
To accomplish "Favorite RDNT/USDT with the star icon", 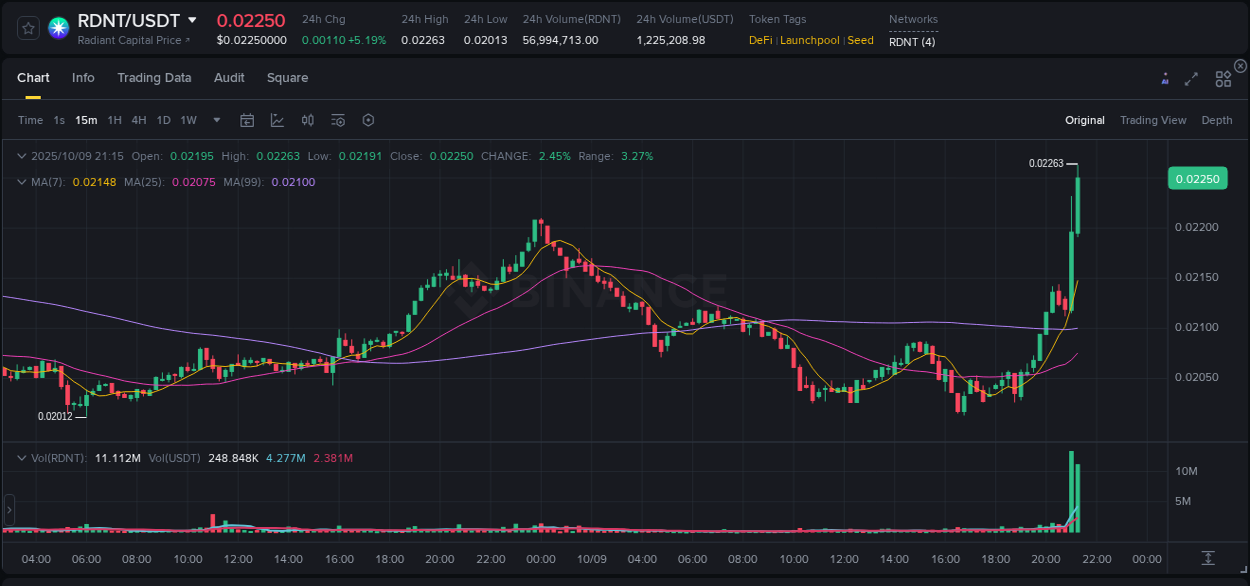I will tap(27, 27).
